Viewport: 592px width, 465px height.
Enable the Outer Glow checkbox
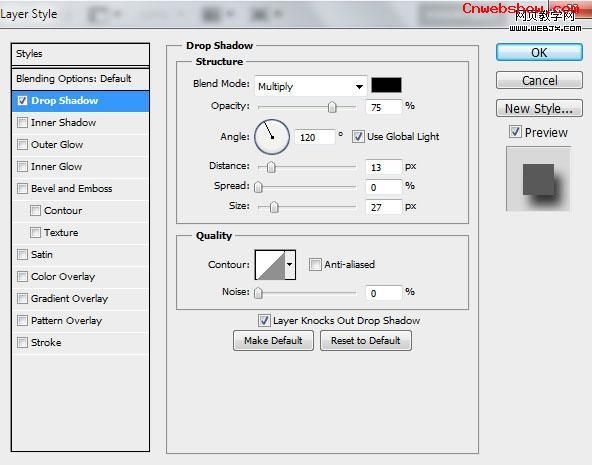22,144
